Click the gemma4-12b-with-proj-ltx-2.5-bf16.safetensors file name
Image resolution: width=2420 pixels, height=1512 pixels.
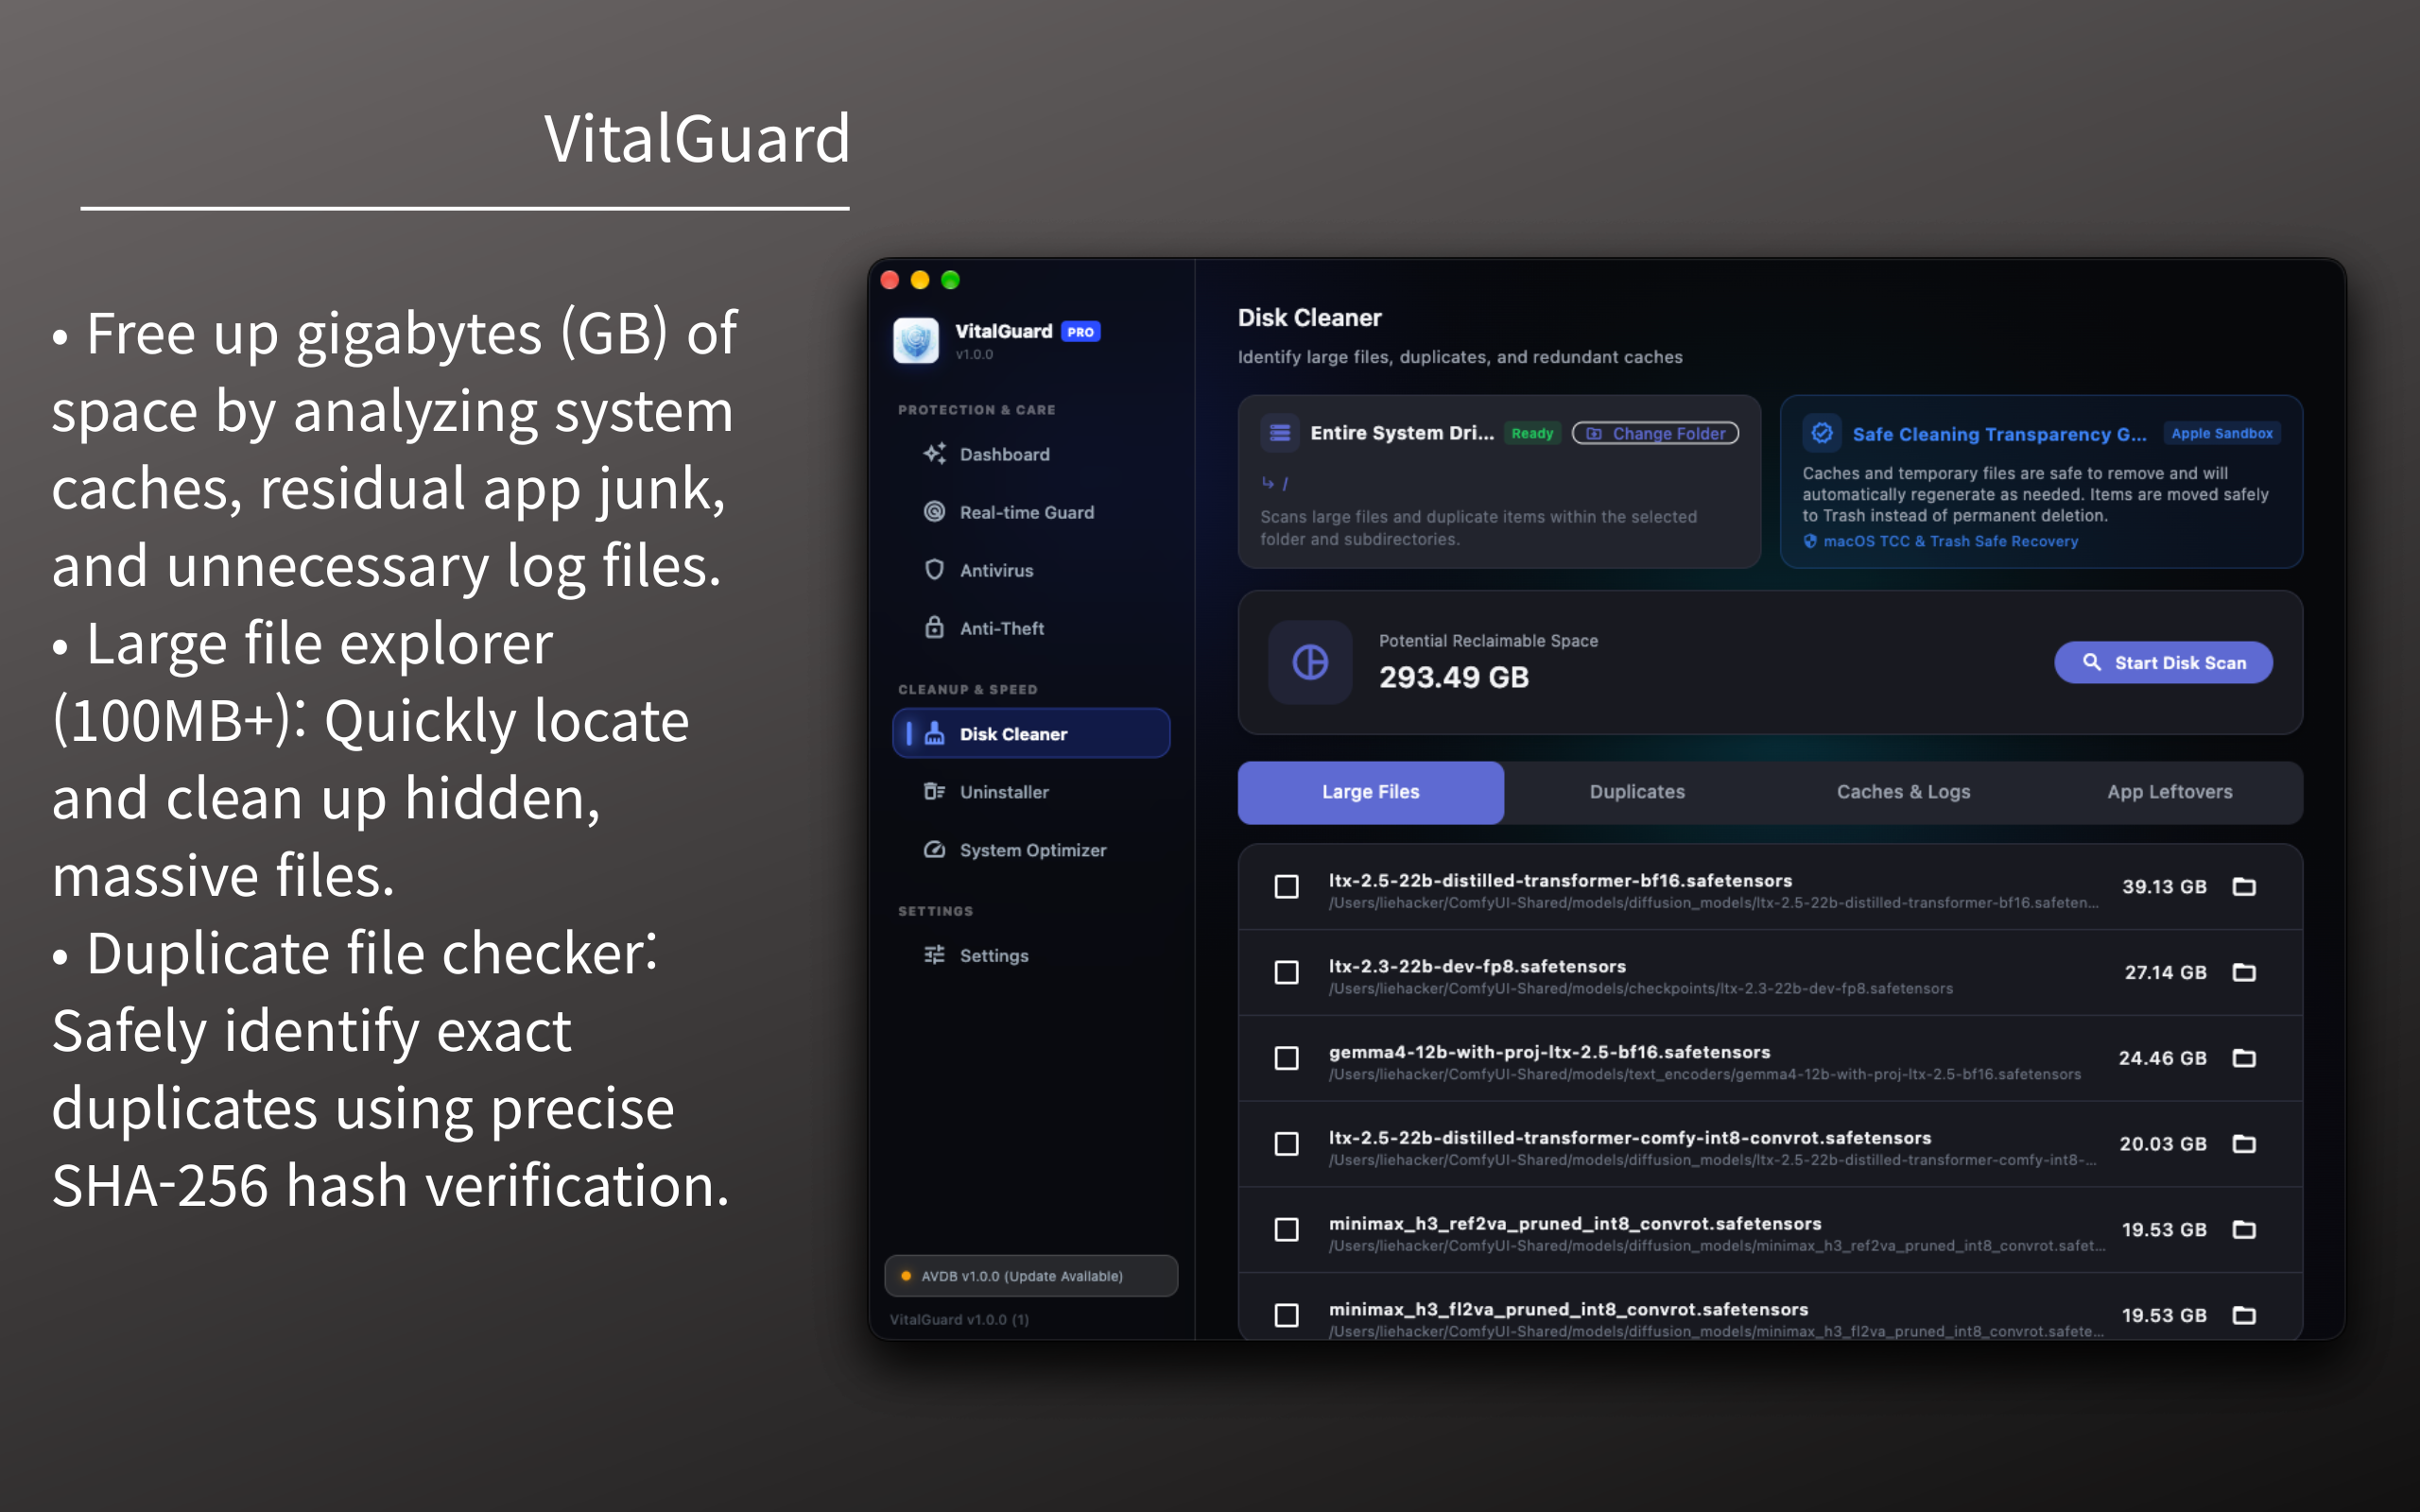pyautogui.click(x=1549, y=1052)
